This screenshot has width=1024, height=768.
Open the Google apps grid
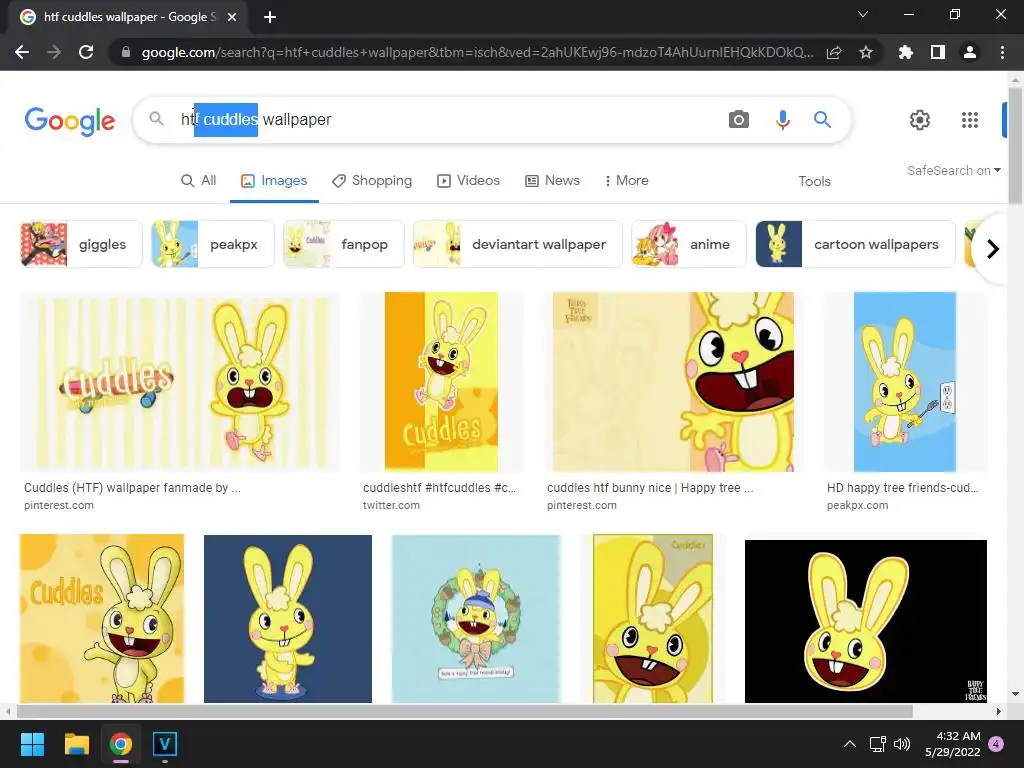click(x=970, y=120)
